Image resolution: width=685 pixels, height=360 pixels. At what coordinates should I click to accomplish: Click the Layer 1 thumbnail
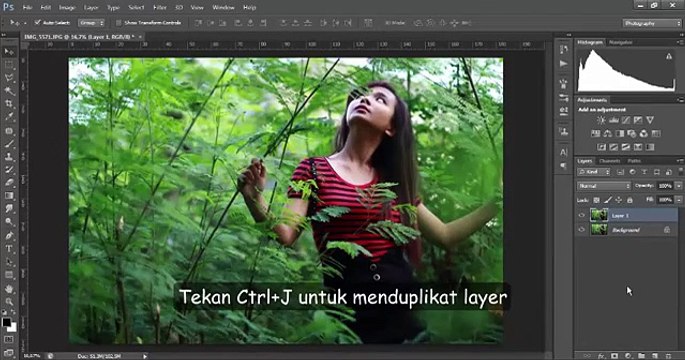[x=599, y=215]
